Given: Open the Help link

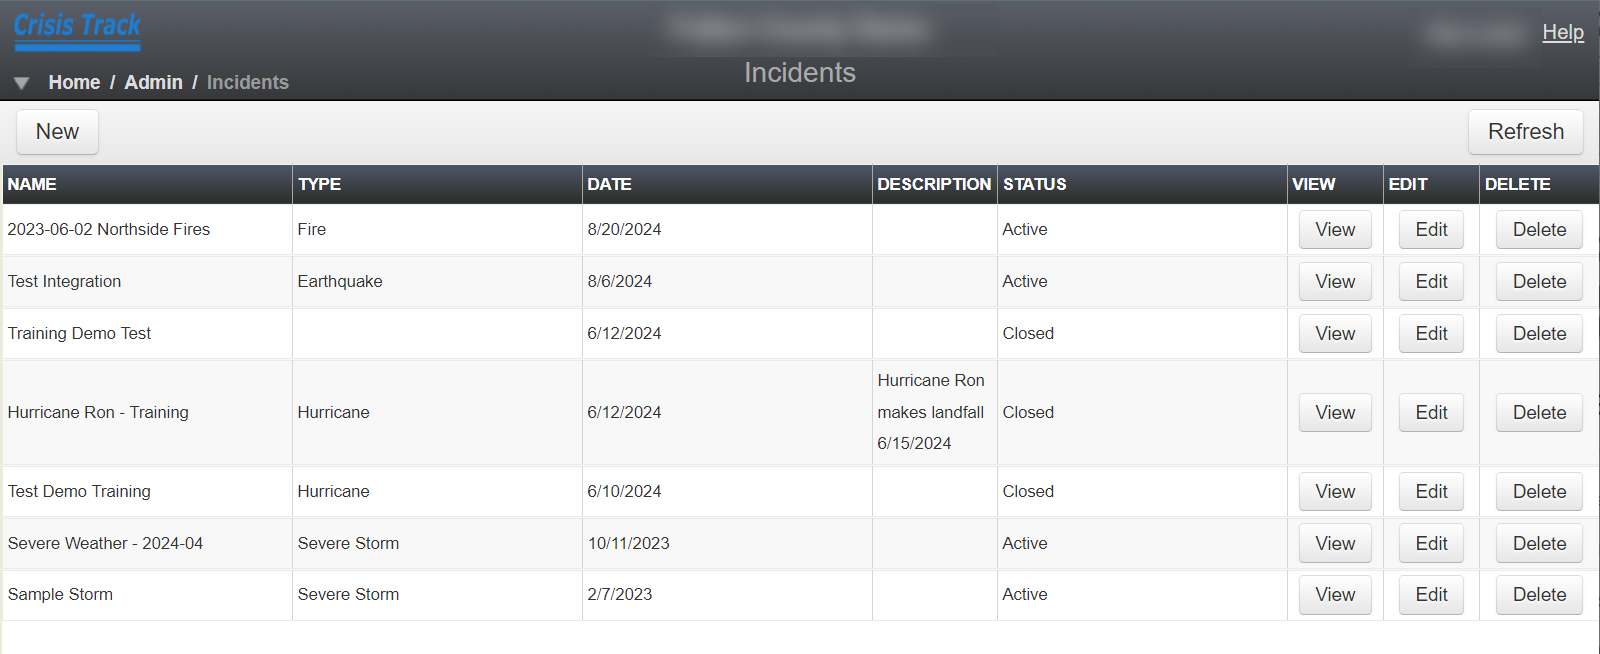Looking at the screenshot, I should (1562, 32).
